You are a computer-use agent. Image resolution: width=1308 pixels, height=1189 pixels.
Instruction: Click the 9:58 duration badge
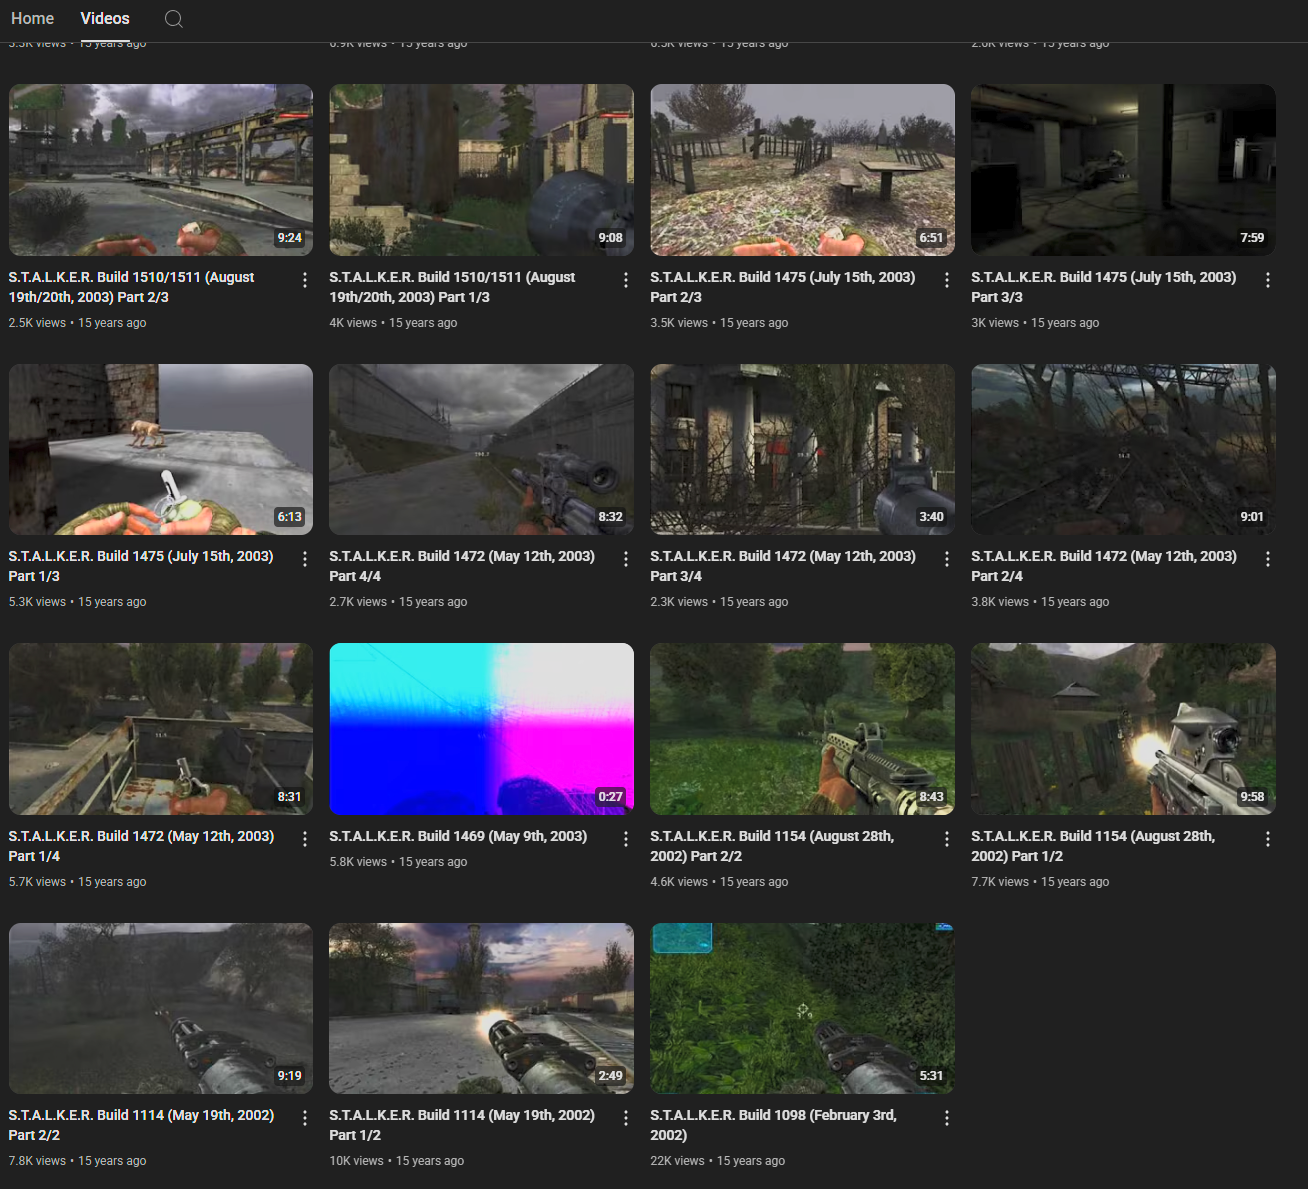pyautogui.click(x=1252, y=797)
